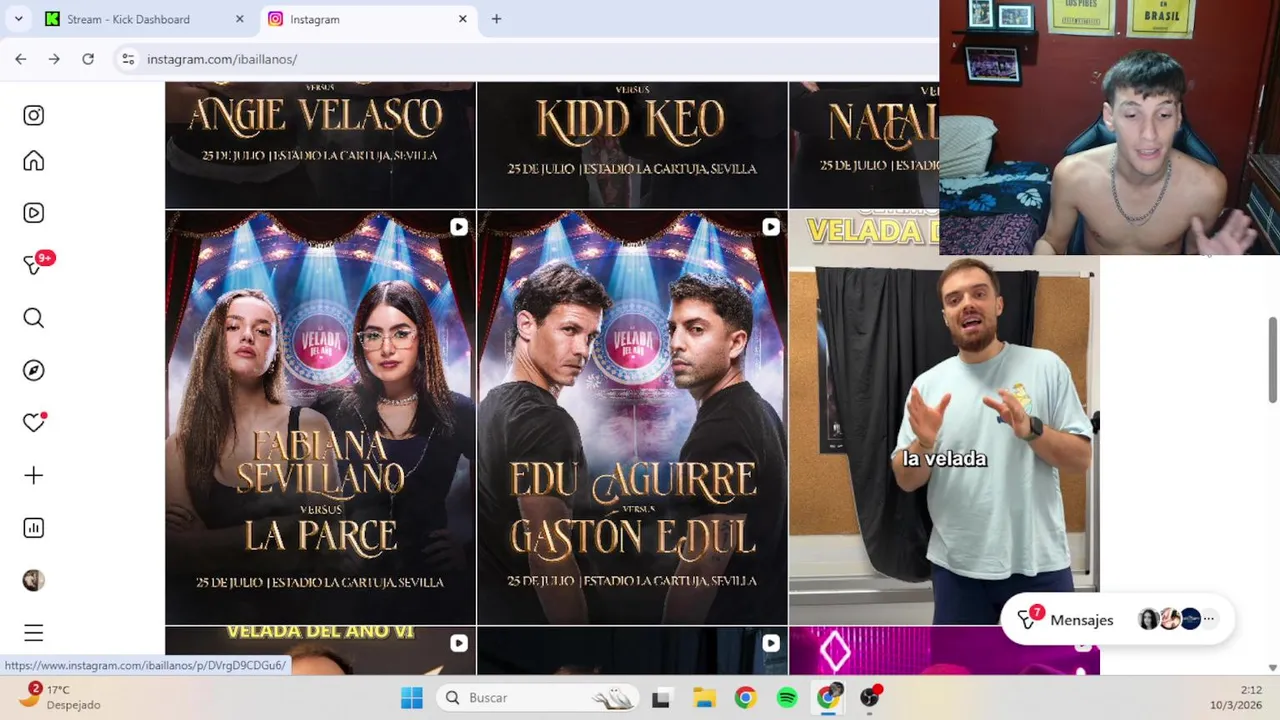This screenshot has height=720, width=1280.
Task: Open the pink diamond reel thumbnail
Action: click(944, 651)
